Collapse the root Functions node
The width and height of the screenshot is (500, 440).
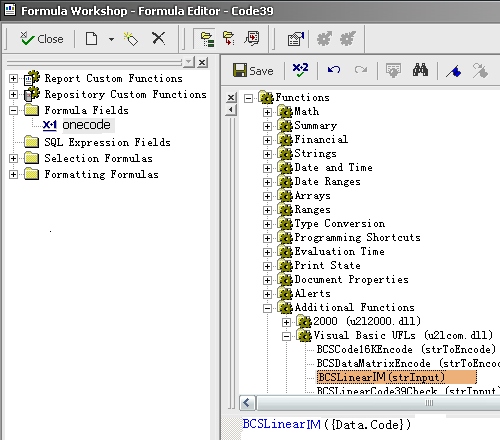[248, 98]
